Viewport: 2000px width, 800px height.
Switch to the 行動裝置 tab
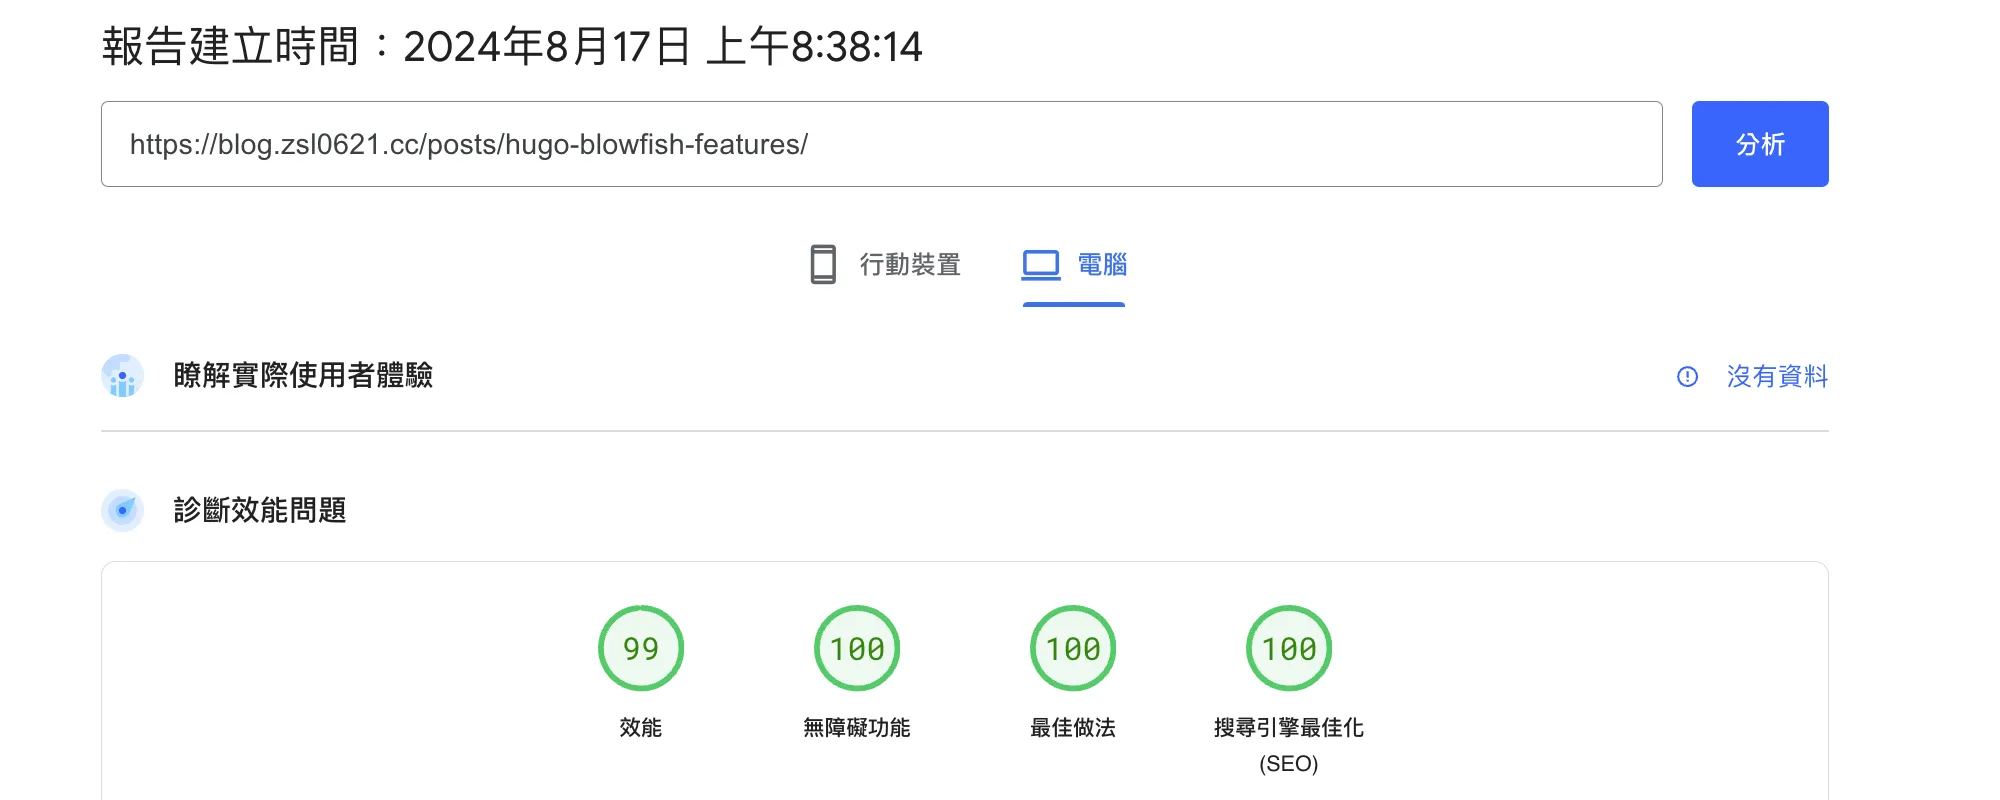tap(909, 265)
